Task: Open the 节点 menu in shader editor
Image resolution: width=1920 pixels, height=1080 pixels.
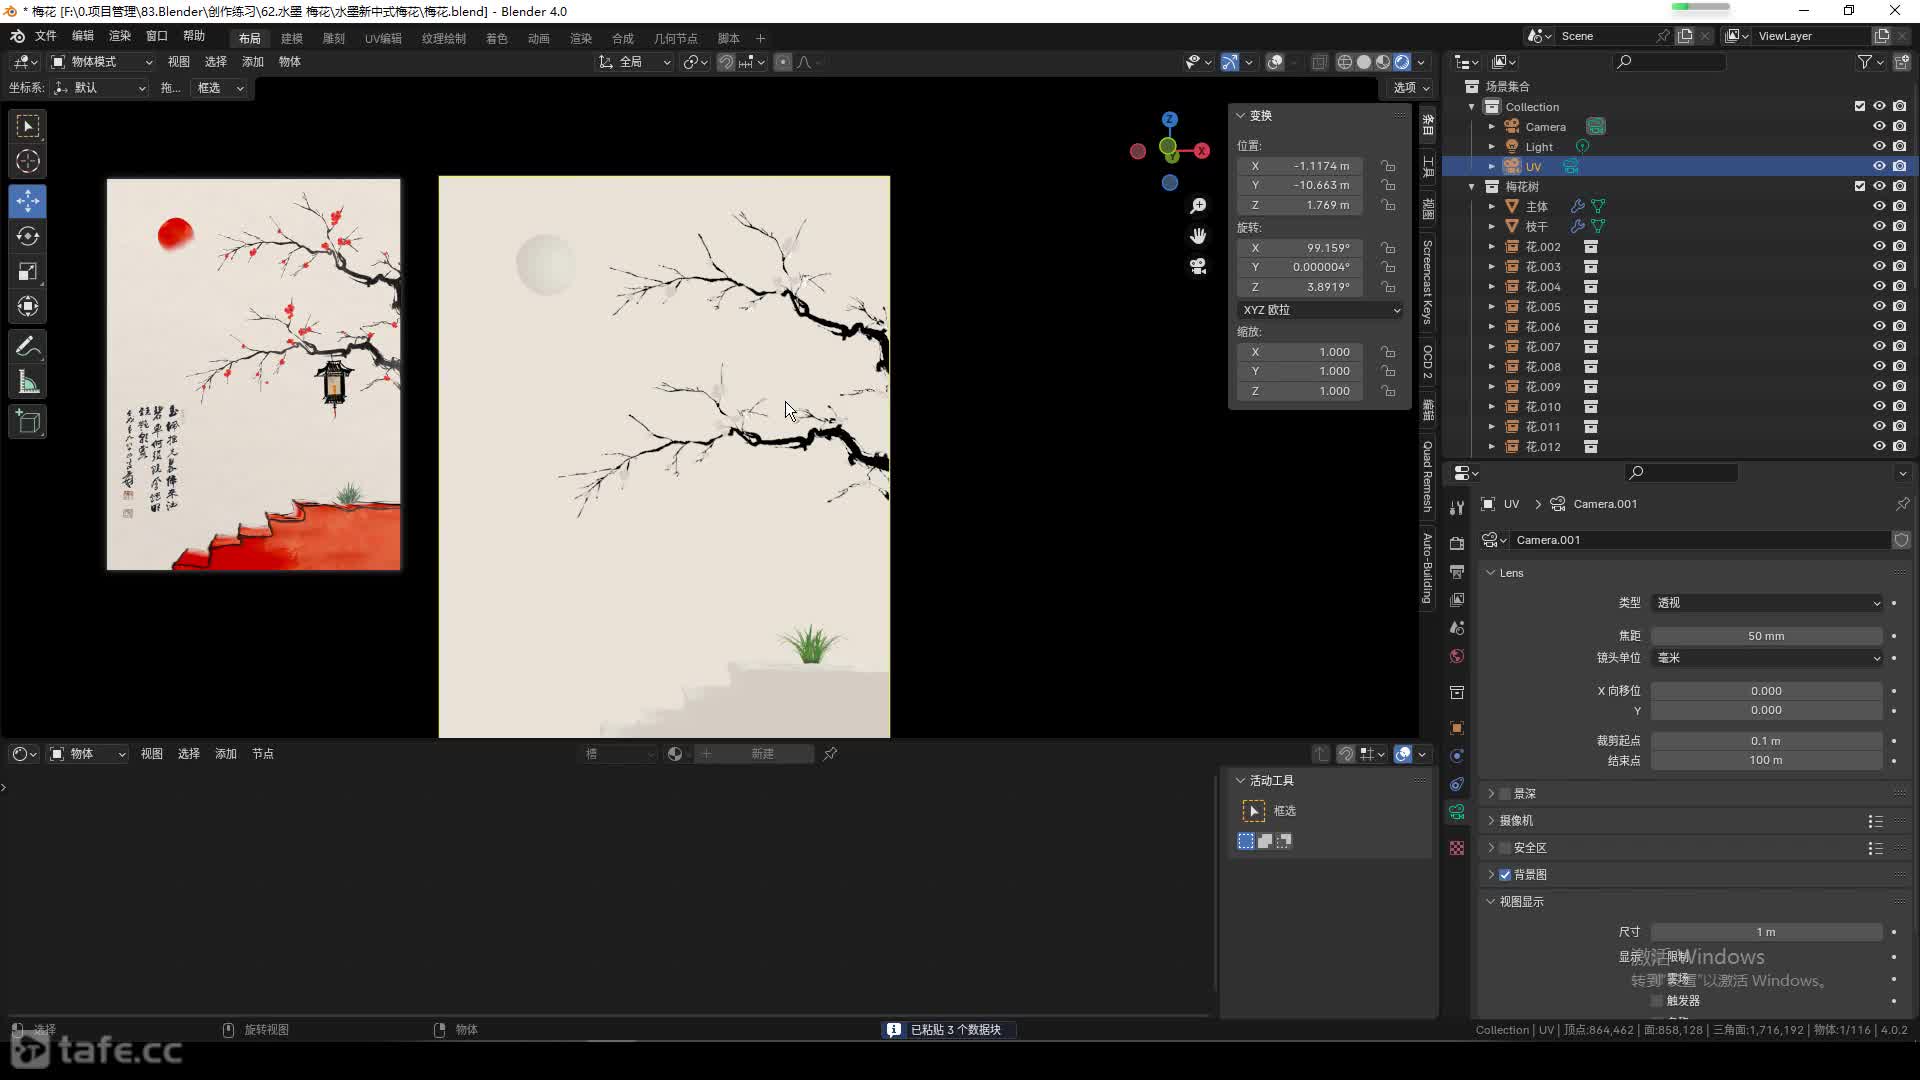Action: coord(263,754)
